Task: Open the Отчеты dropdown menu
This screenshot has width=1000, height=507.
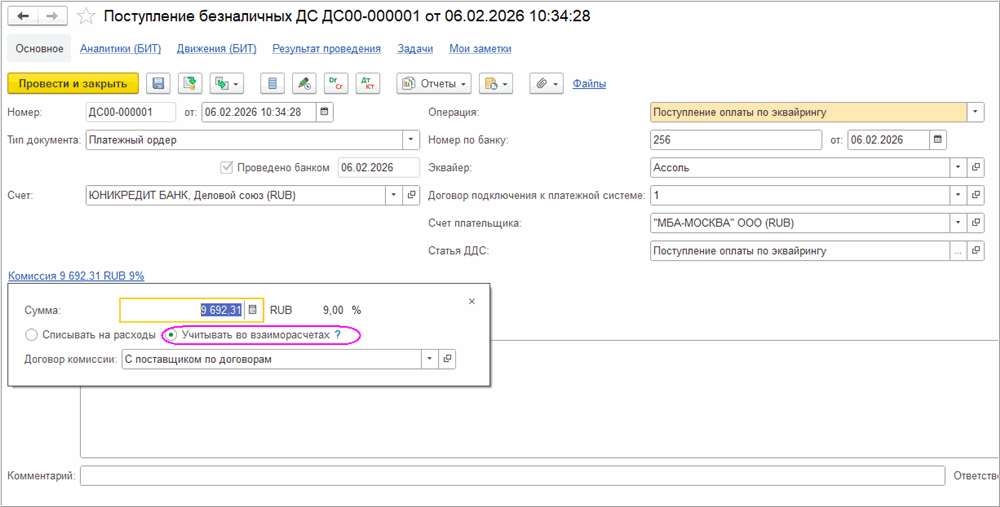Action: click(434, 84)
